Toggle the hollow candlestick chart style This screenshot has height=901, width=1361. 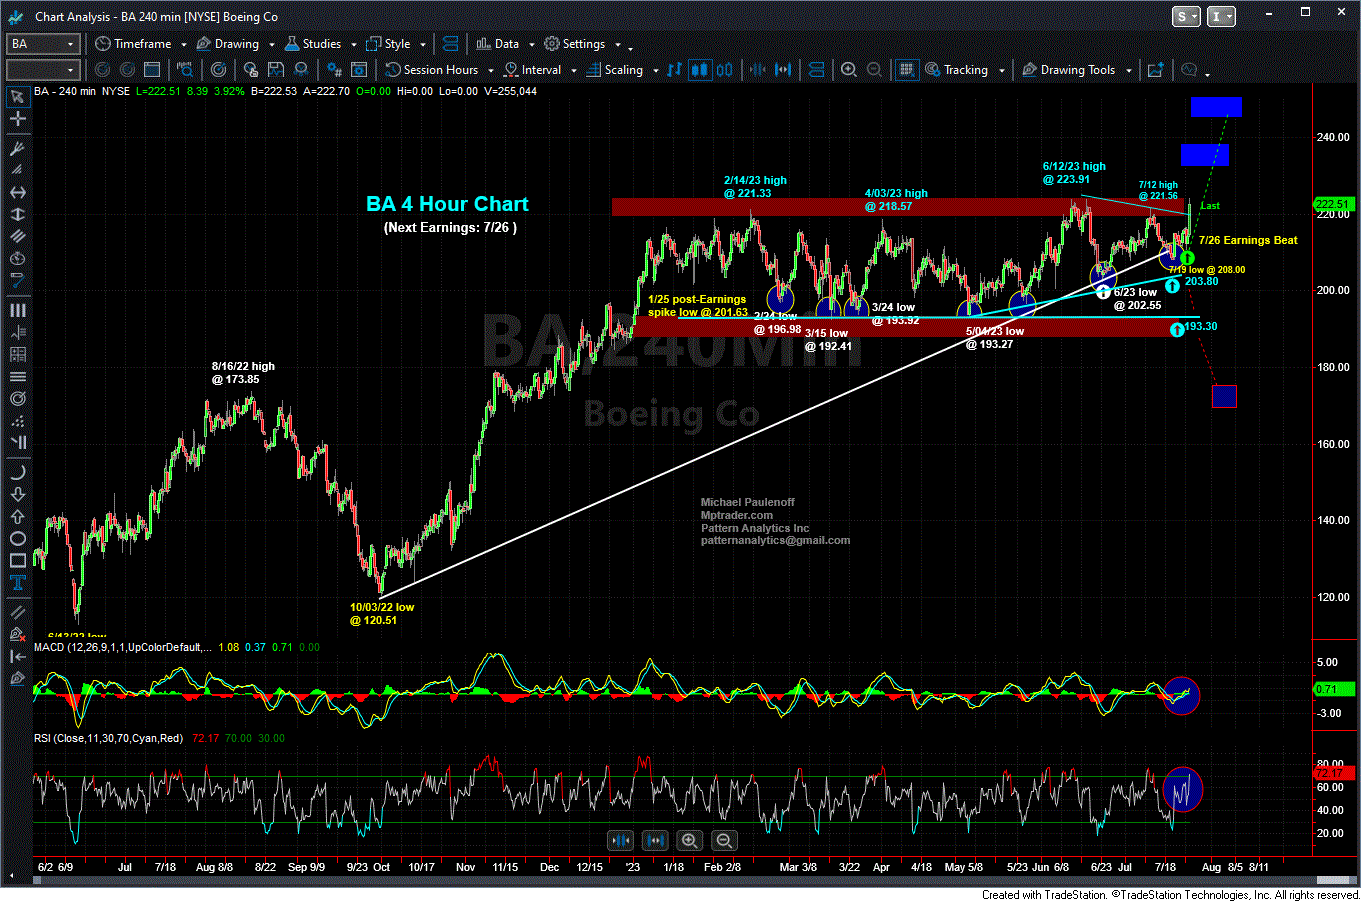[x=724, y=69]
